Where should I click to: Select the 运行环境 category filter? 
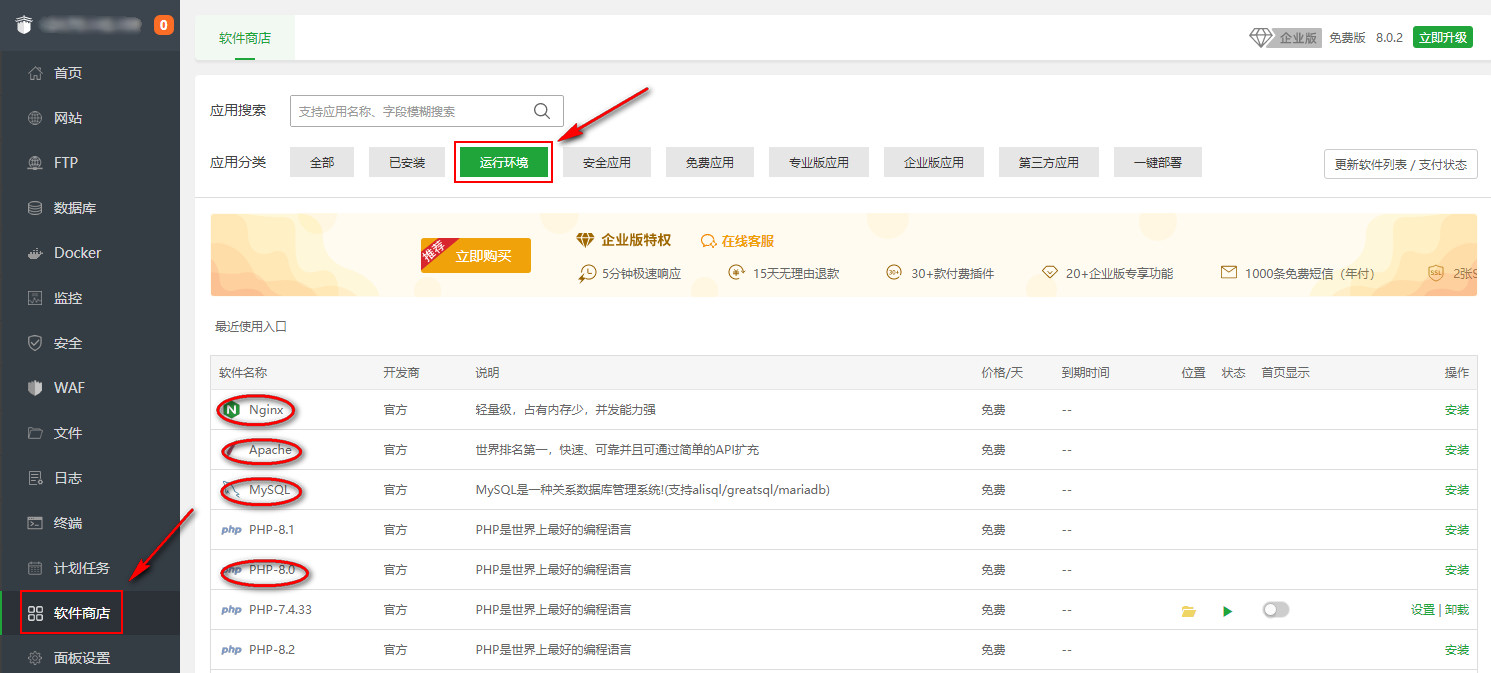coord(503,162)
